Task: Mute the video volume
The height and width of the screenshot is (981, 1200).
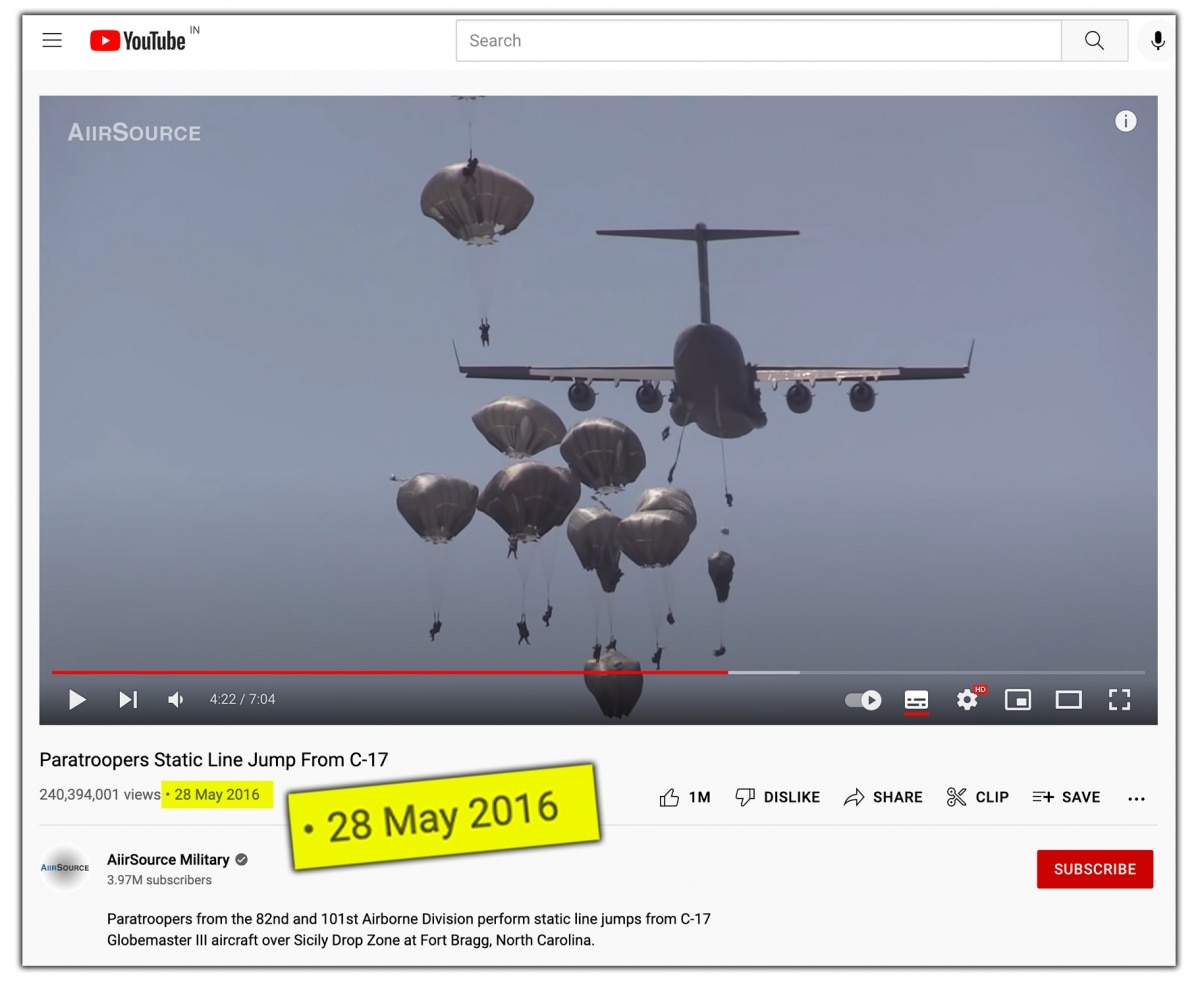Action: click(x=176, y=699)
